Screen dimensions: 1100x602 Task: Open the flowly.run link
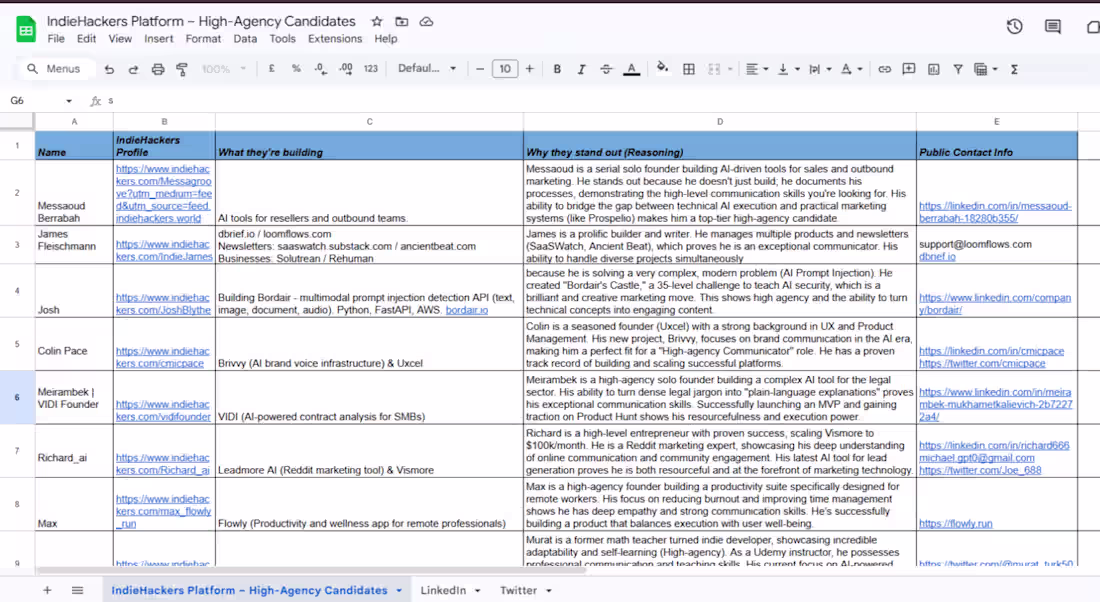[x=955, y=523]
